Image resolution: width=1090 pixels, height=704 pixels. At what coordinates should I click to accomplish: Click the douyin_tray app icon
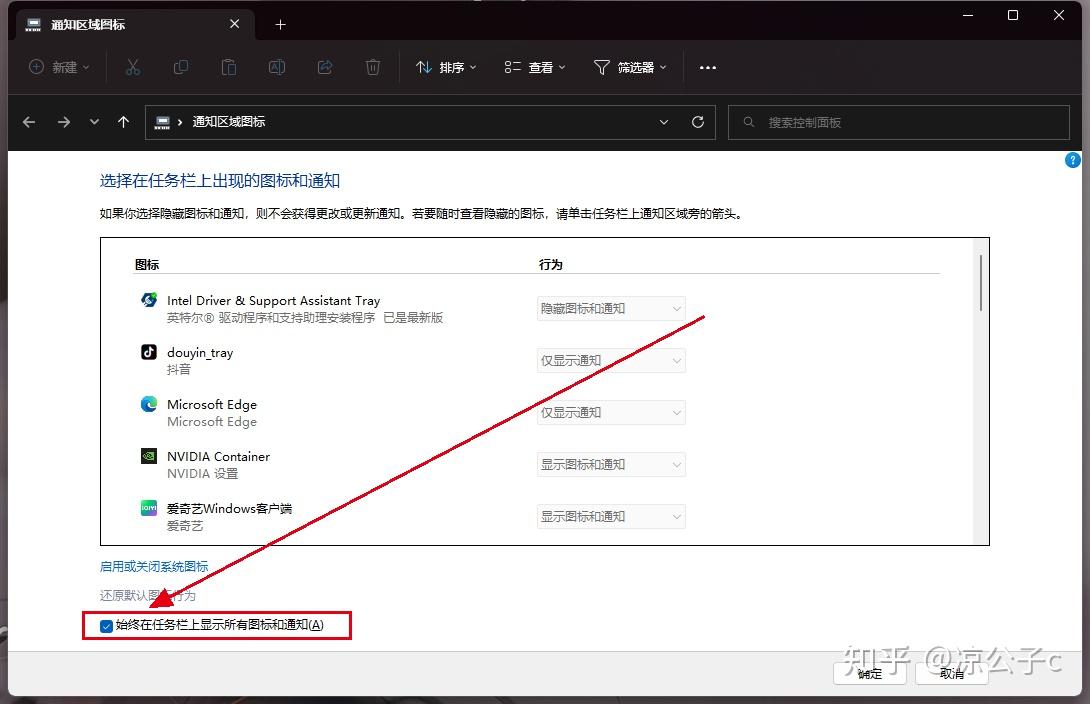tap(149, 352)
